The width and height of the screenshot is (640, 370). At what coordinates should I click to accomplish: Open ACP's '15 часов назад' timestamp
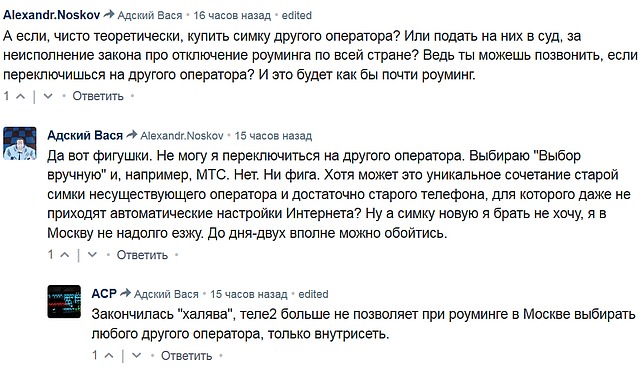click(249, 294)
